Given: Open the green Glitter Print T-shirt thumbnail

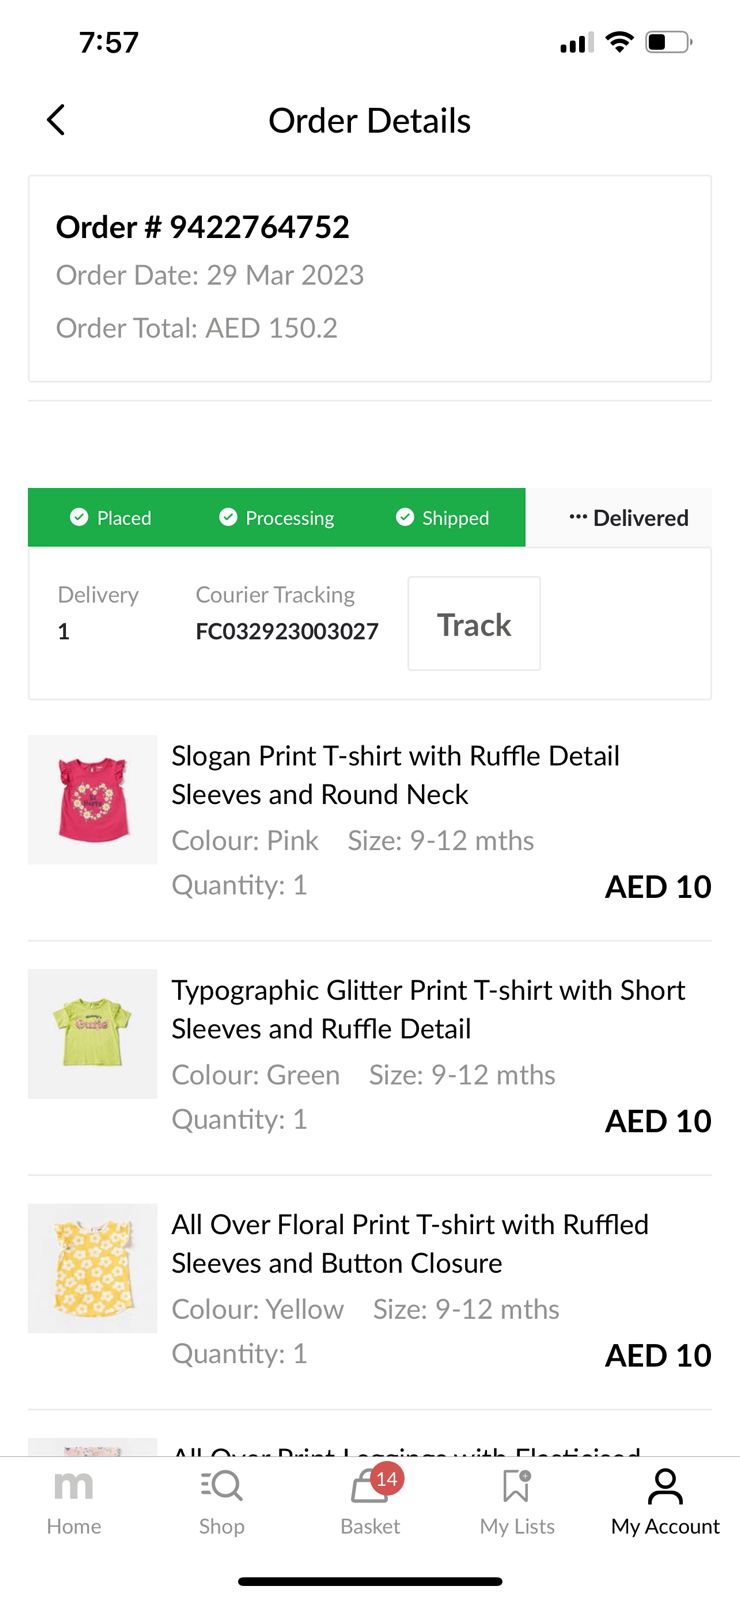Looking at the screenshot, I should 92,1034.
